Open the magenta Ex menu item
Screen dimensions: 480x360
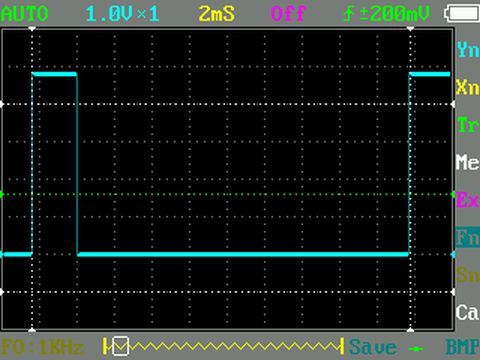click(468, 200)
